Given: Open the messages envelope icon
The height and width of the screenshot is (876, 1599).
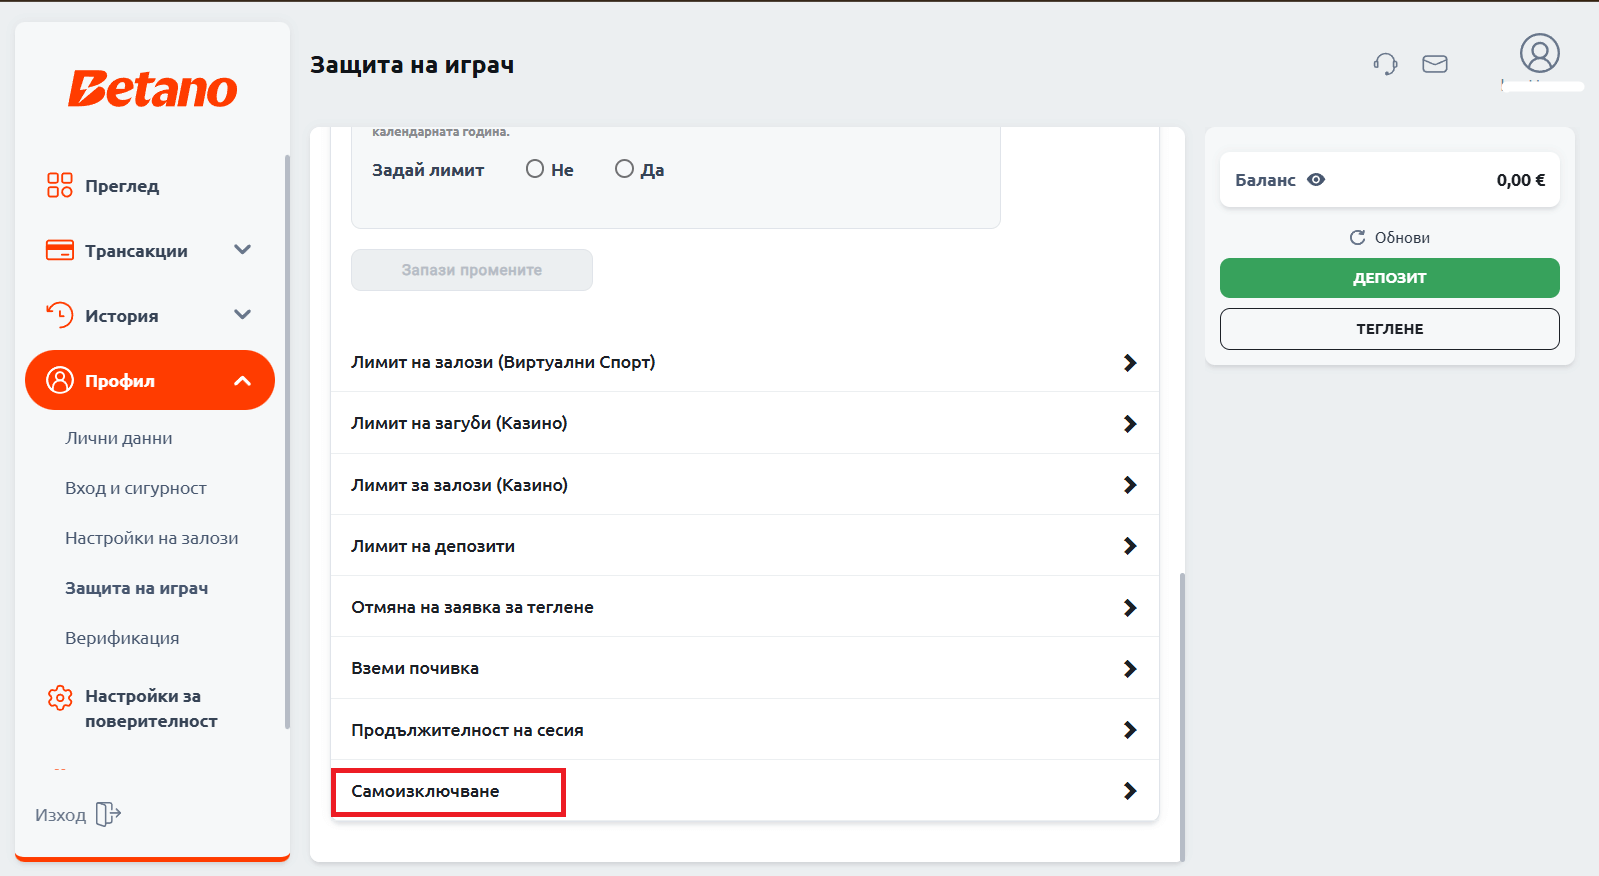Looking at the screenshot, I should tap(1435, 64).
